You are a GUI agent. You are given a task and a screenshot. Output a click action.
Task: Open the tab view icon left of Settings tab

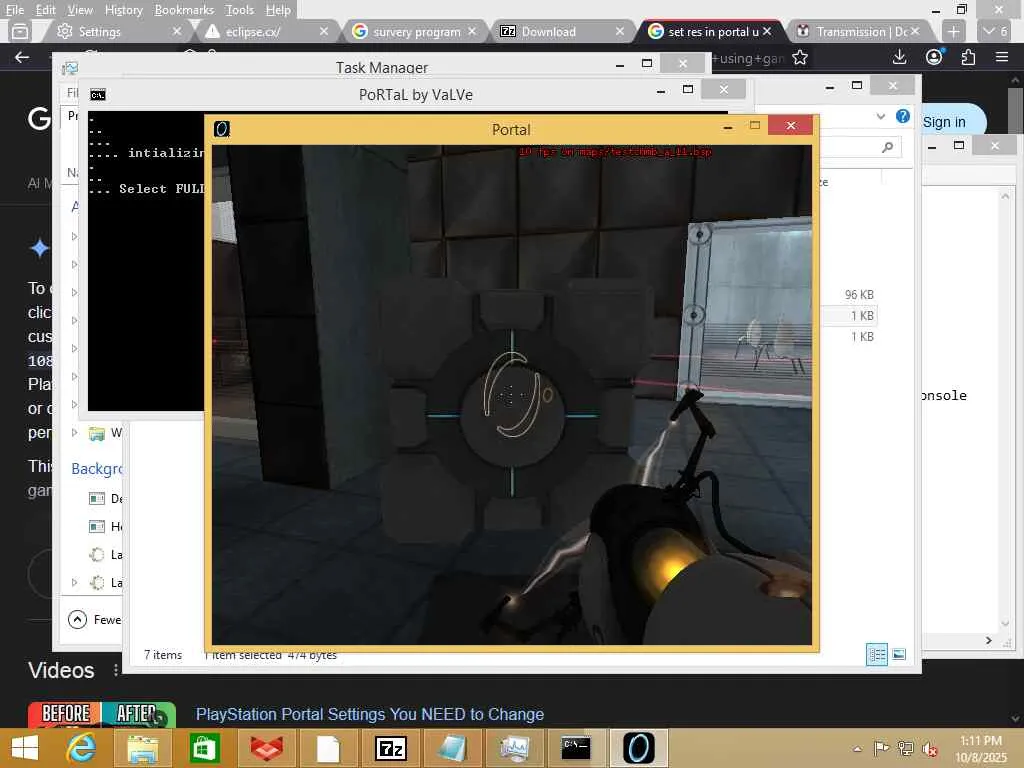coord(20,31)
